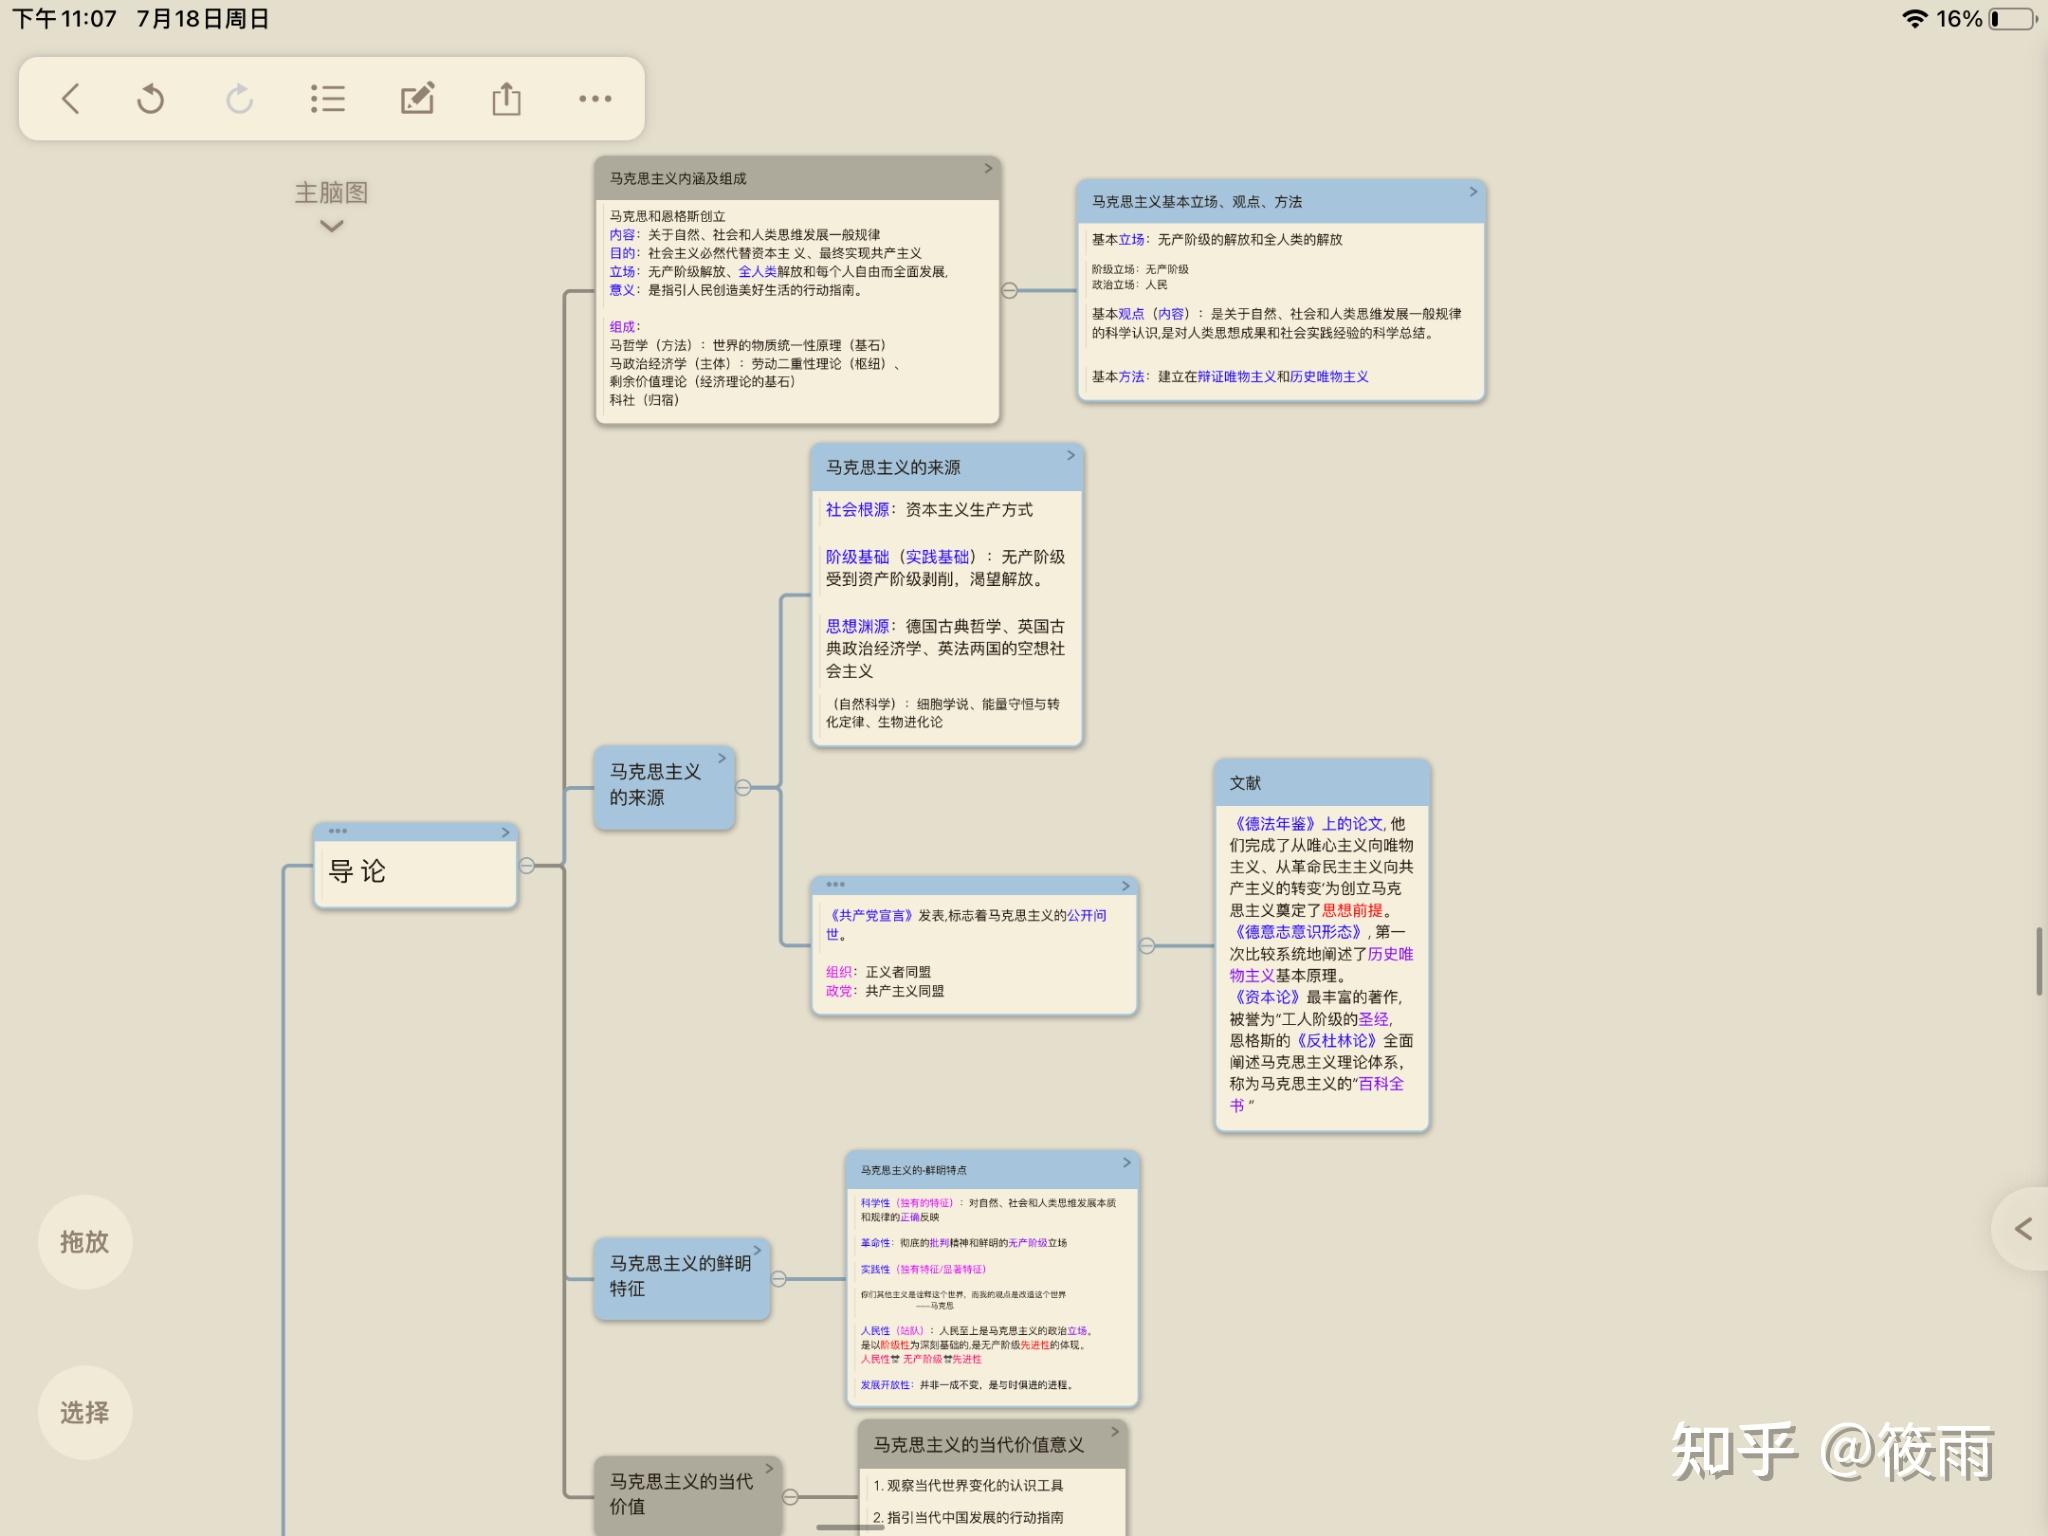This screenshot has width=2048, height=1536.
Task: Open the right side panel via edge chevron
Action: [x=2022, y=1228]
